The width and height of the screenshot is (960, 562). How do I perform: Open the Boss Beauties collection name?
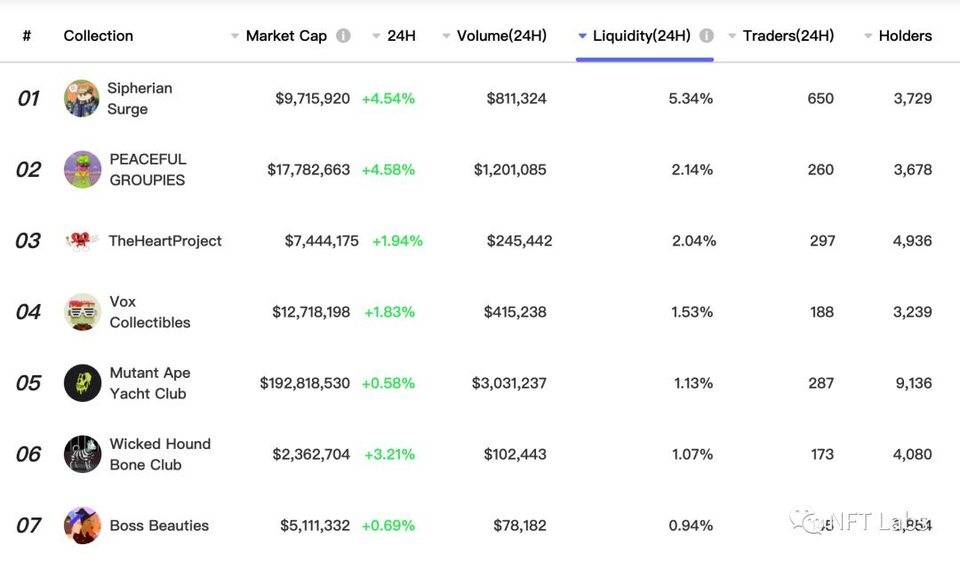pos(159,525)
